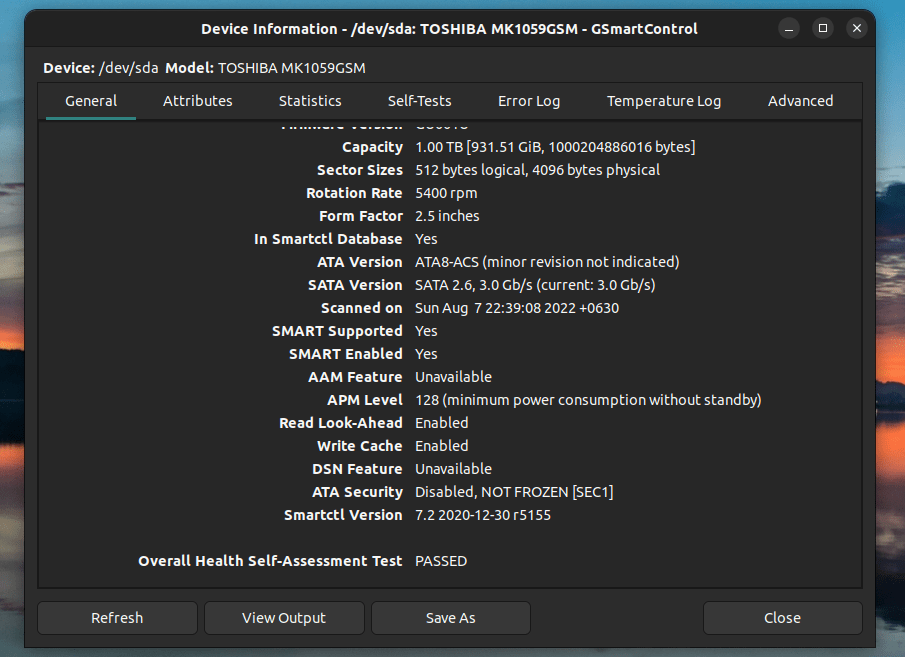Maximize the Device Information window

coord(823,29)
